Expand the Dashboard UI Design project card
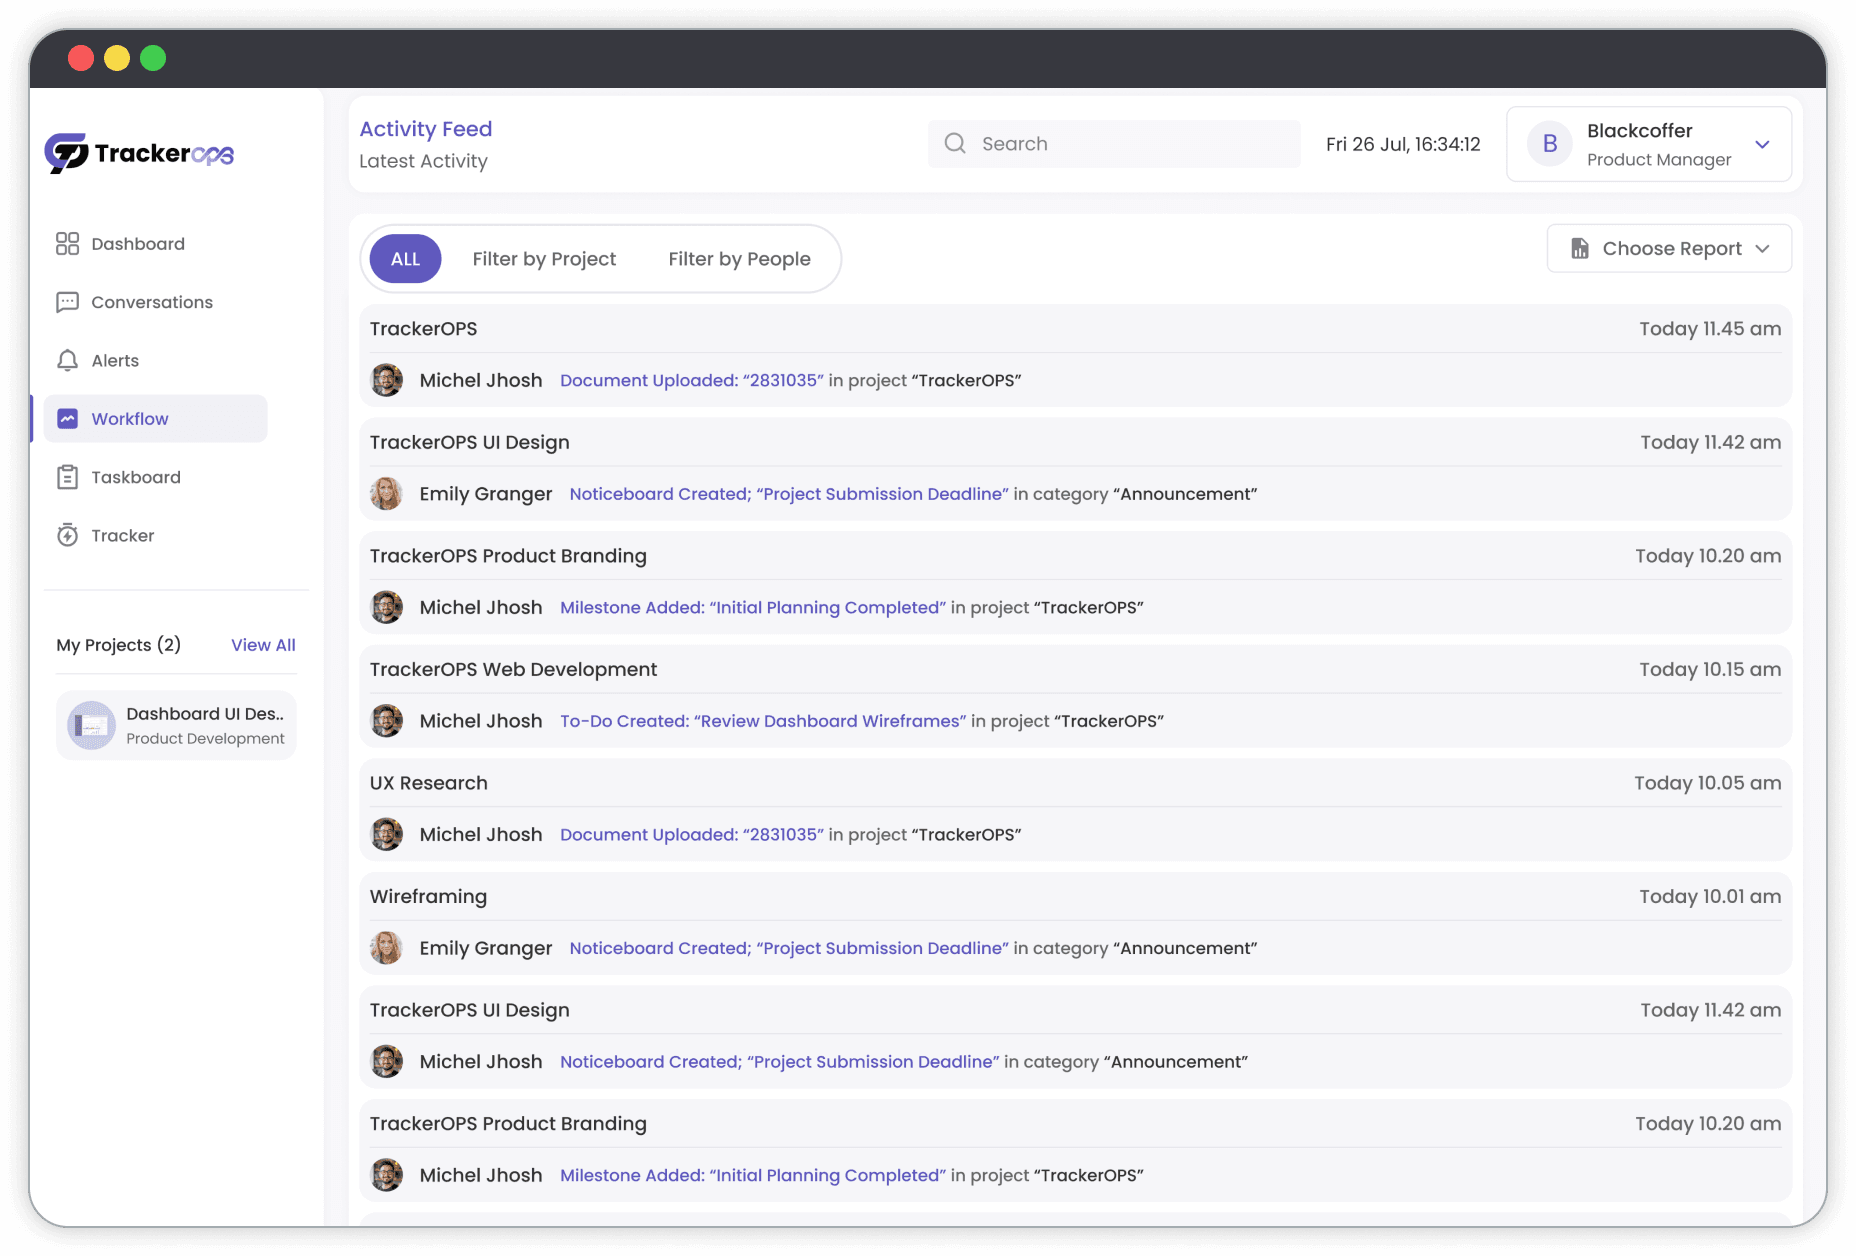The width and height of the screenshot is (1856, 1256). point(176,724)
